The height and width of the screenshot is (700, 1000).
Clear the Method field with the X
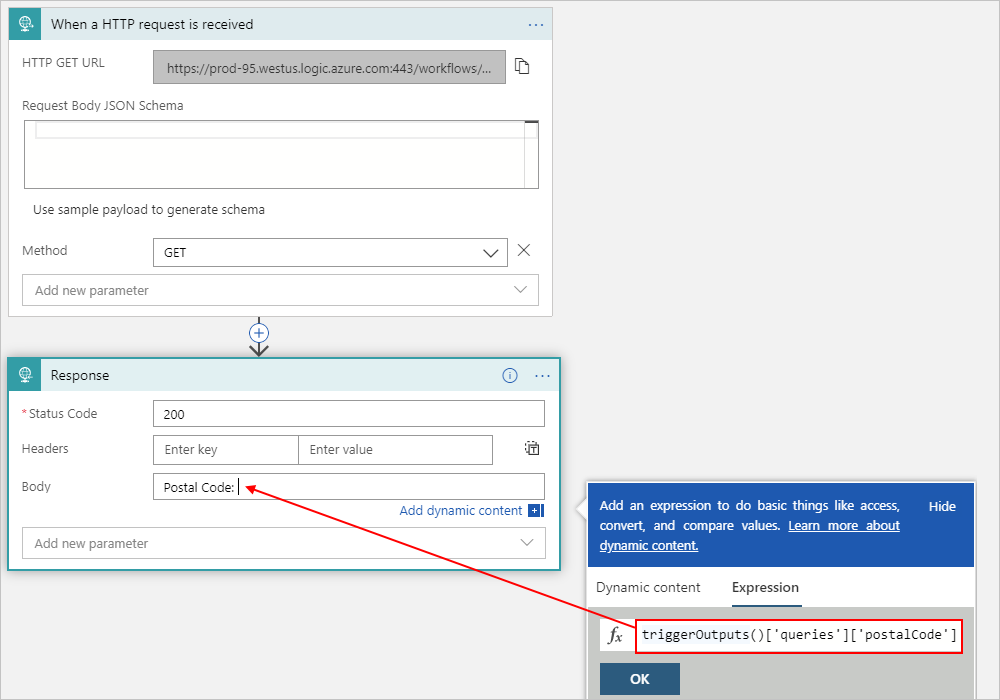(523, 251)
